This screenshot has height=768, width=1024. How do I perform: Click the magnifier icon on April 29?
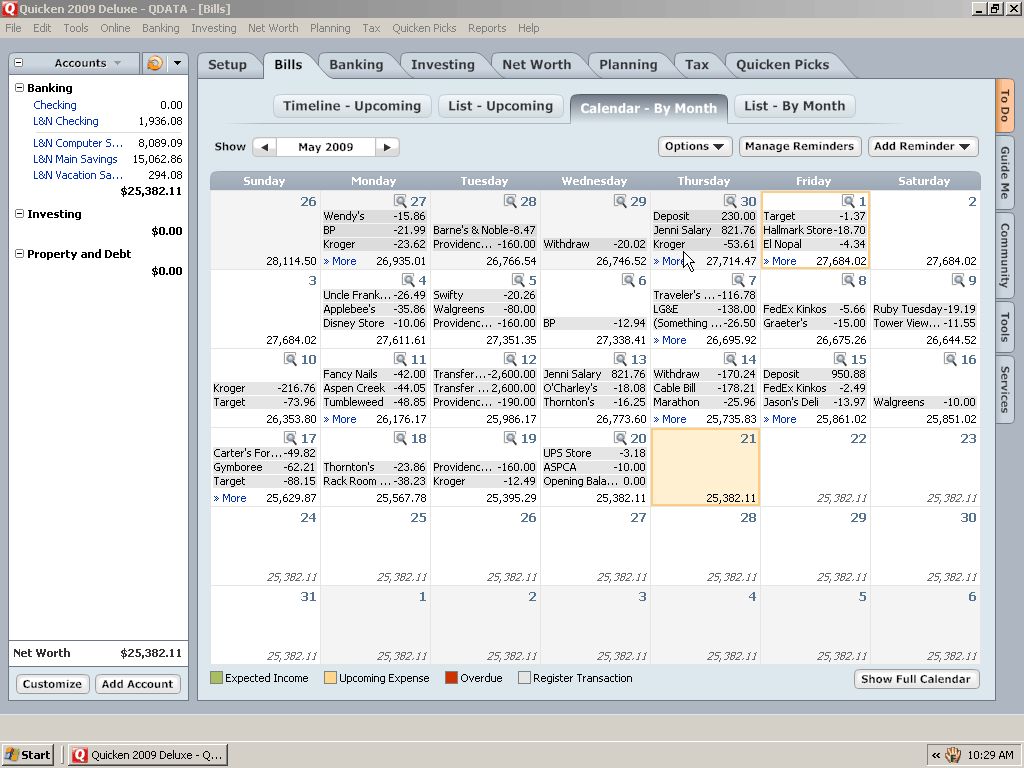click(x=620, y=200)
